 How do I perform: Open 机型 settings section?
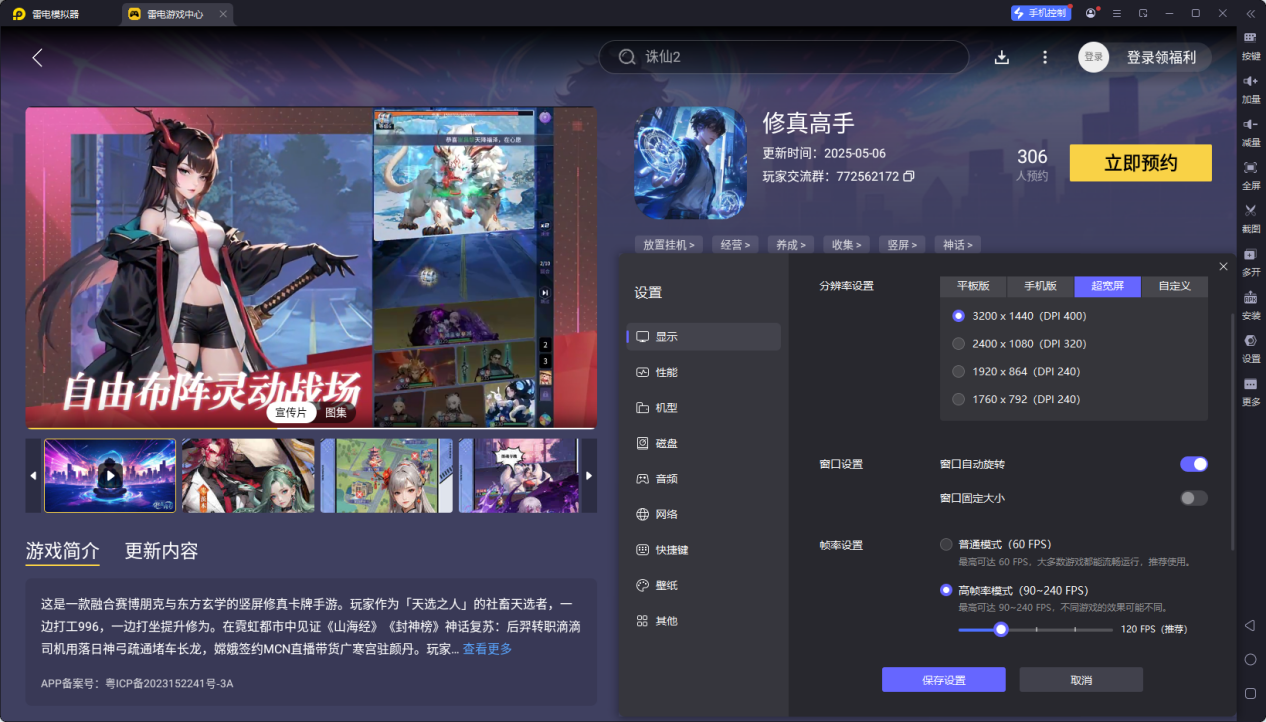coord(704,408)
